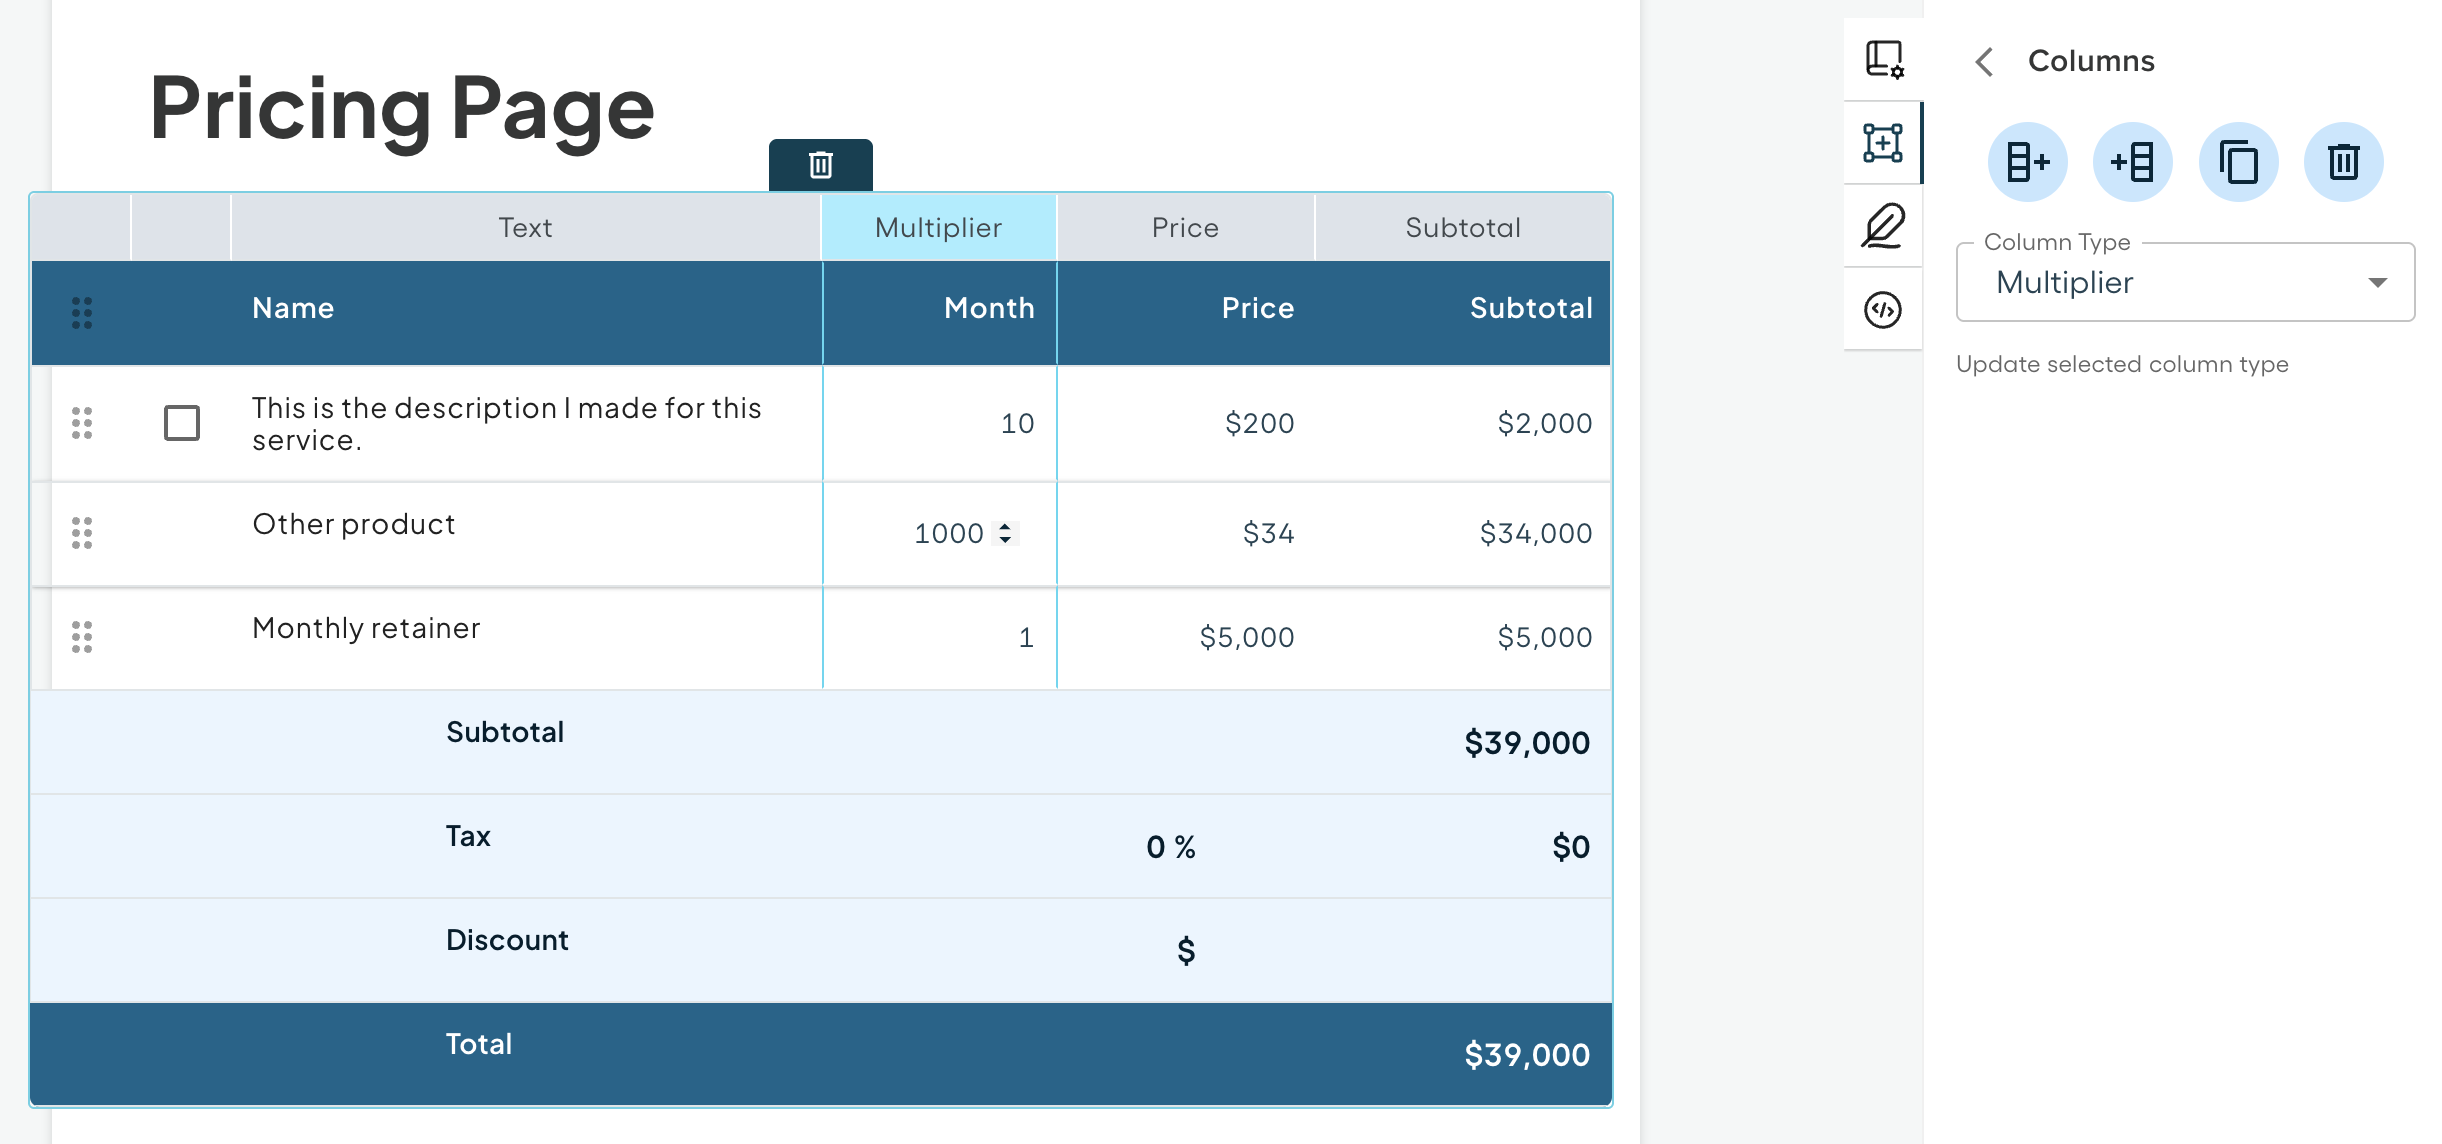
Task: Open the Column Type dropdown
Action: (x=2185, y=283)
